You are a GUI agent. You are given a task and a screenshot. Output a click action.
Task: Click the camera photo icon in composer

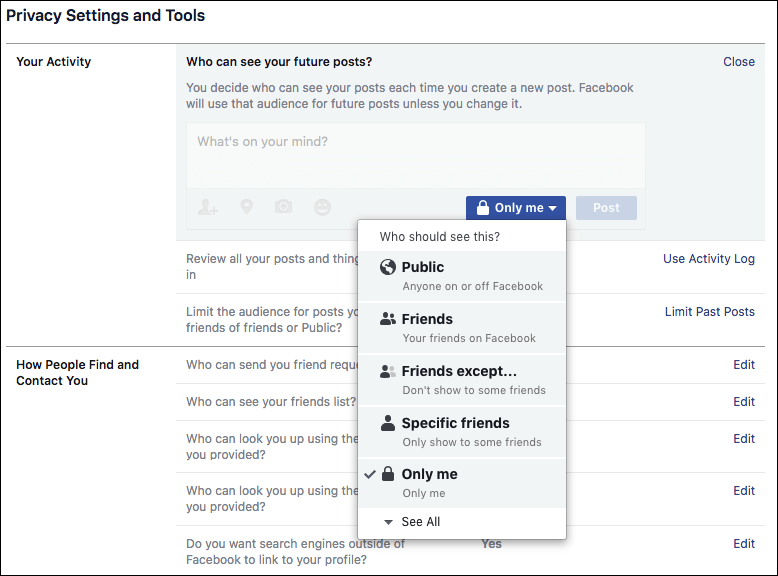283,206
